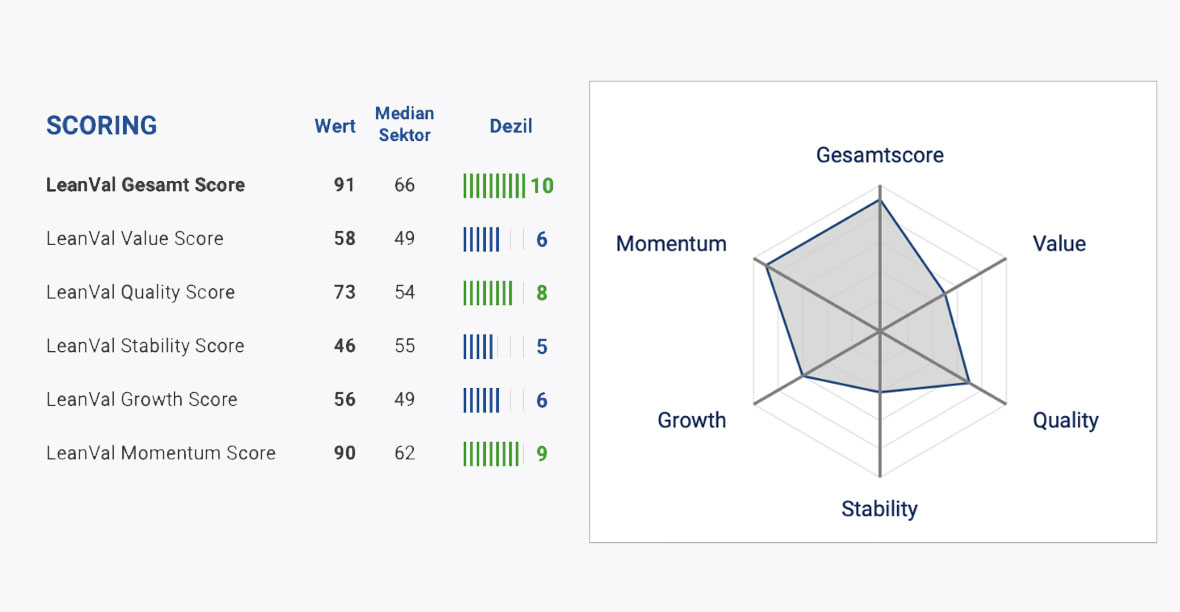Viewport: 1180px width, 612px height.
Task: Click the Gesamt Score decile bar indicator
Action: (494, 185)
